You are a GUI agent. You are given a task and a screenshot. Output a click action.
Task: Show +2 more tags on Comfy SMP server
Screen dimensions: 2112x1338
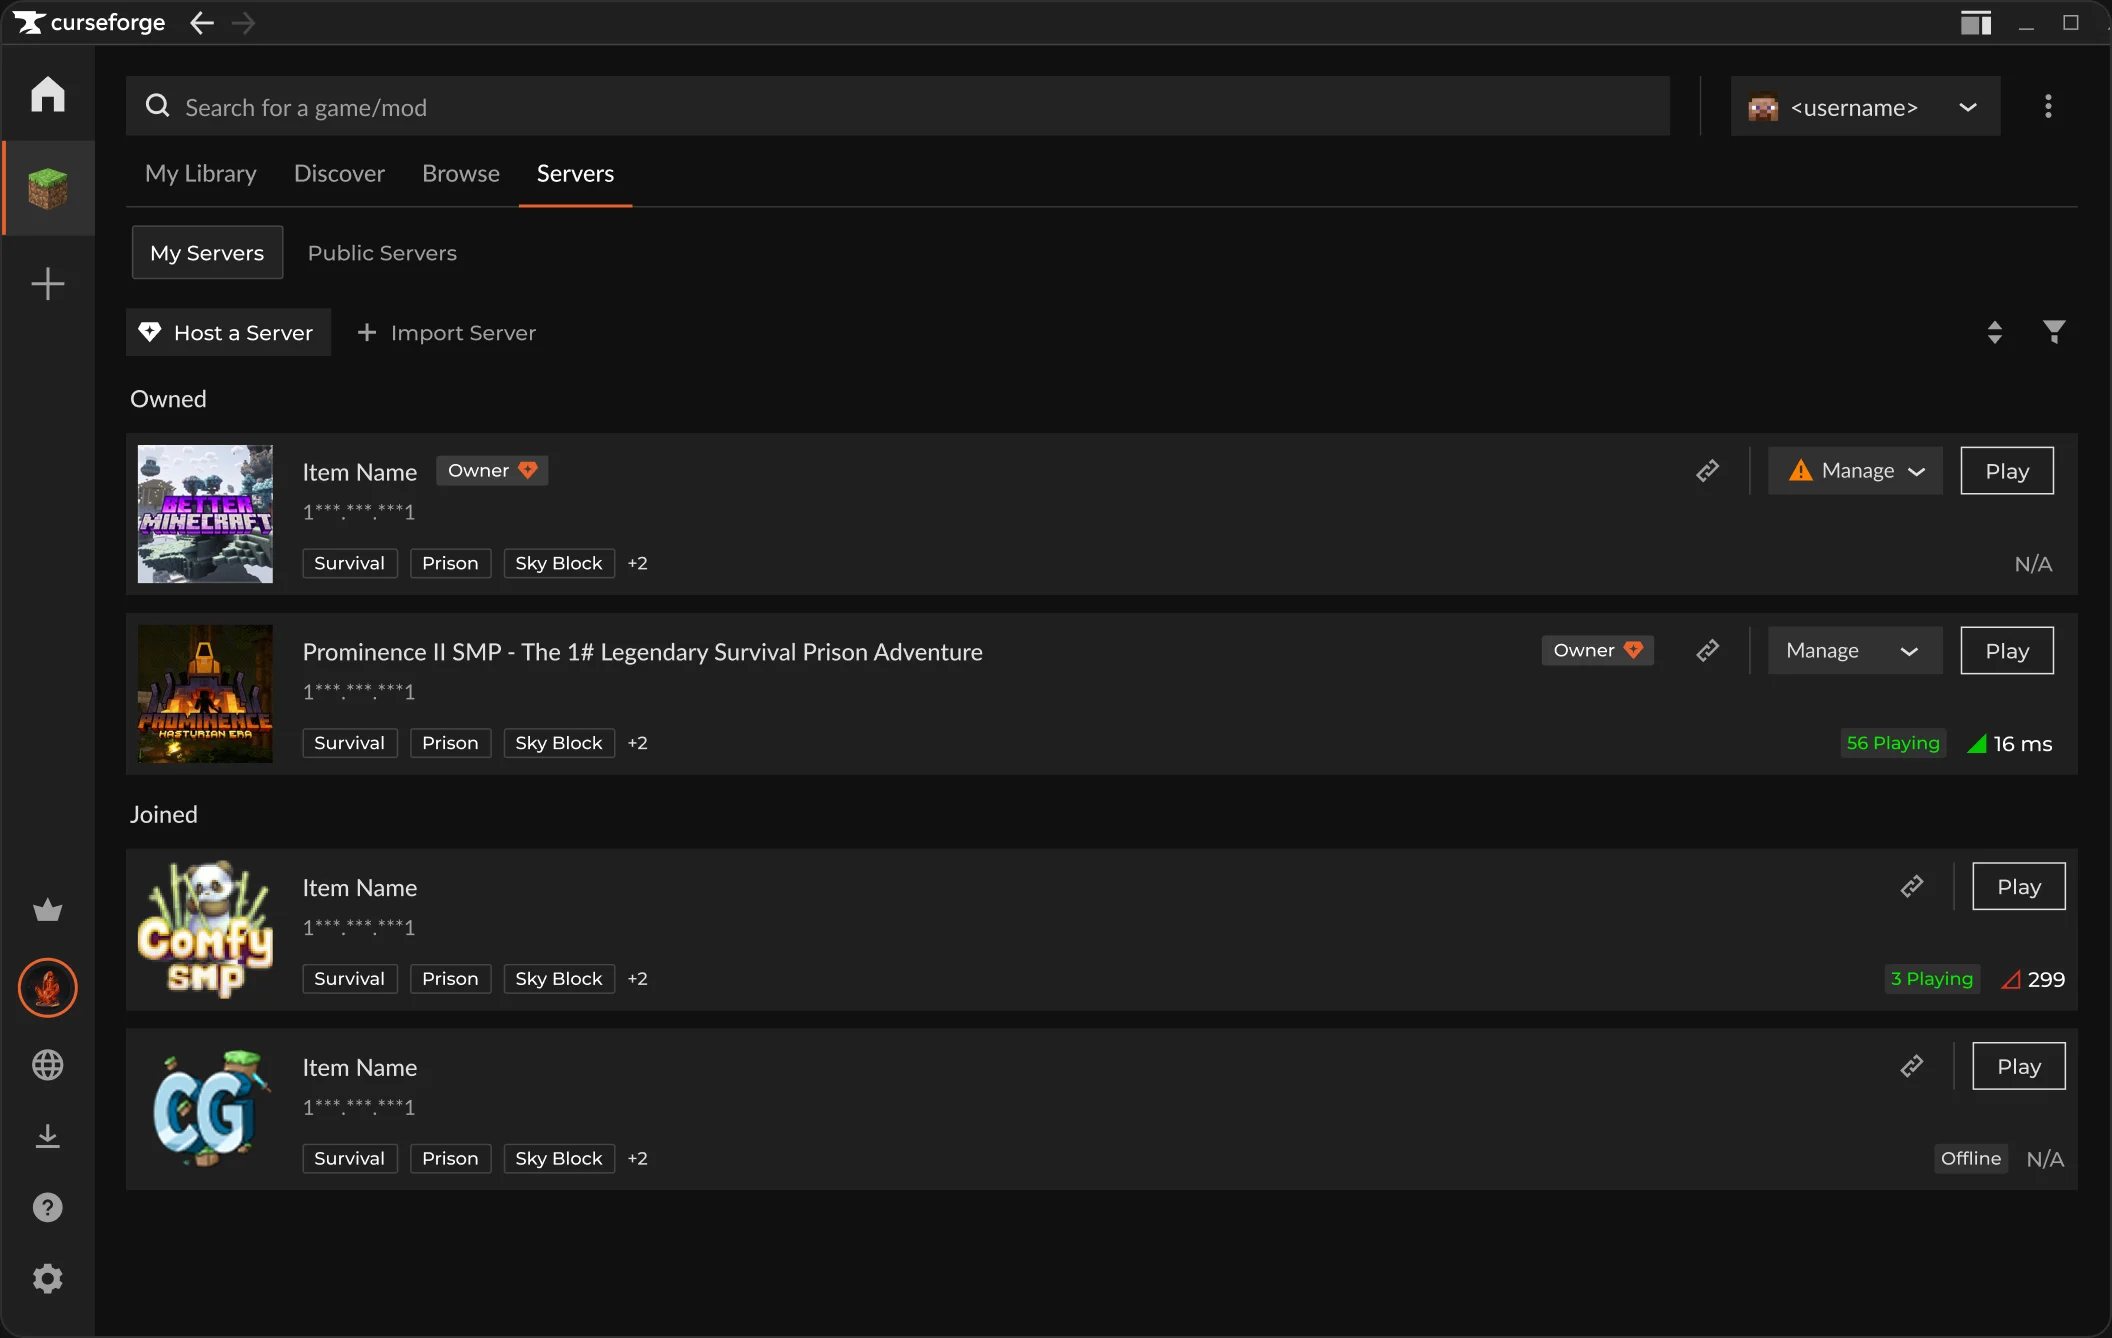(x=638, y=980)
